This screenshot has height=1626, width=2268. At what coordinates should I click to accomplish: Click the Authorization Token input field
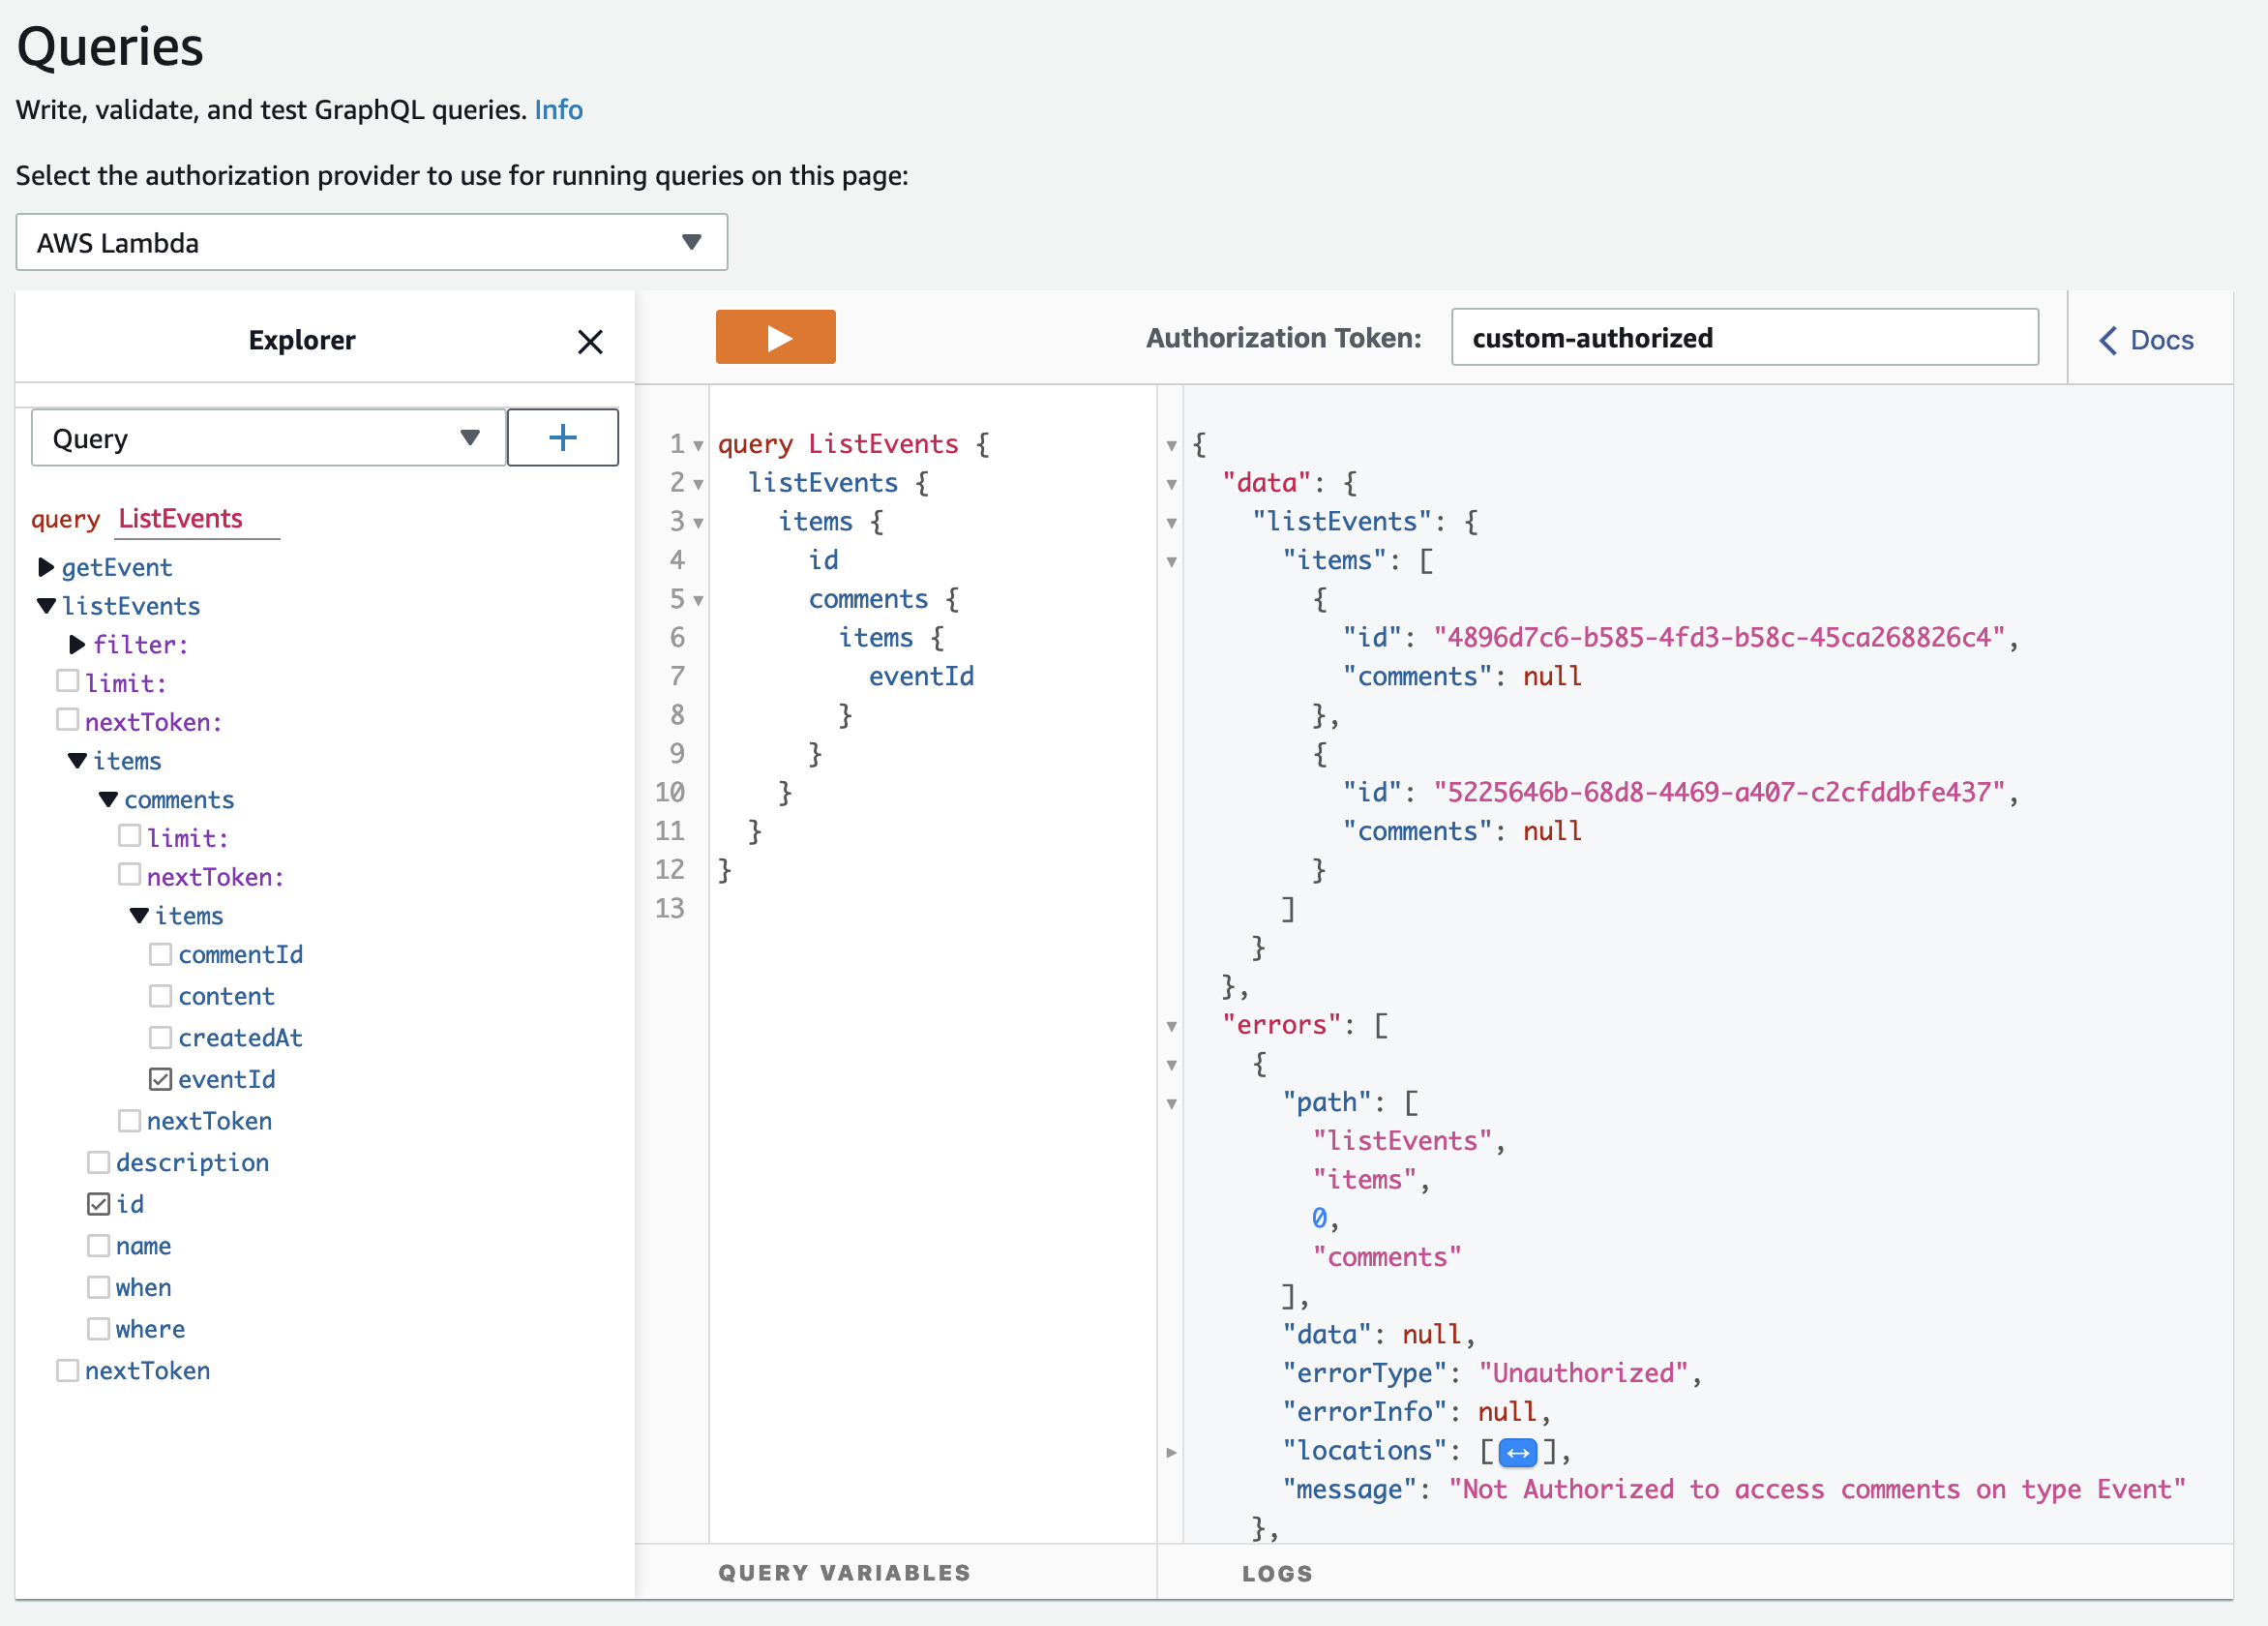1744,338
